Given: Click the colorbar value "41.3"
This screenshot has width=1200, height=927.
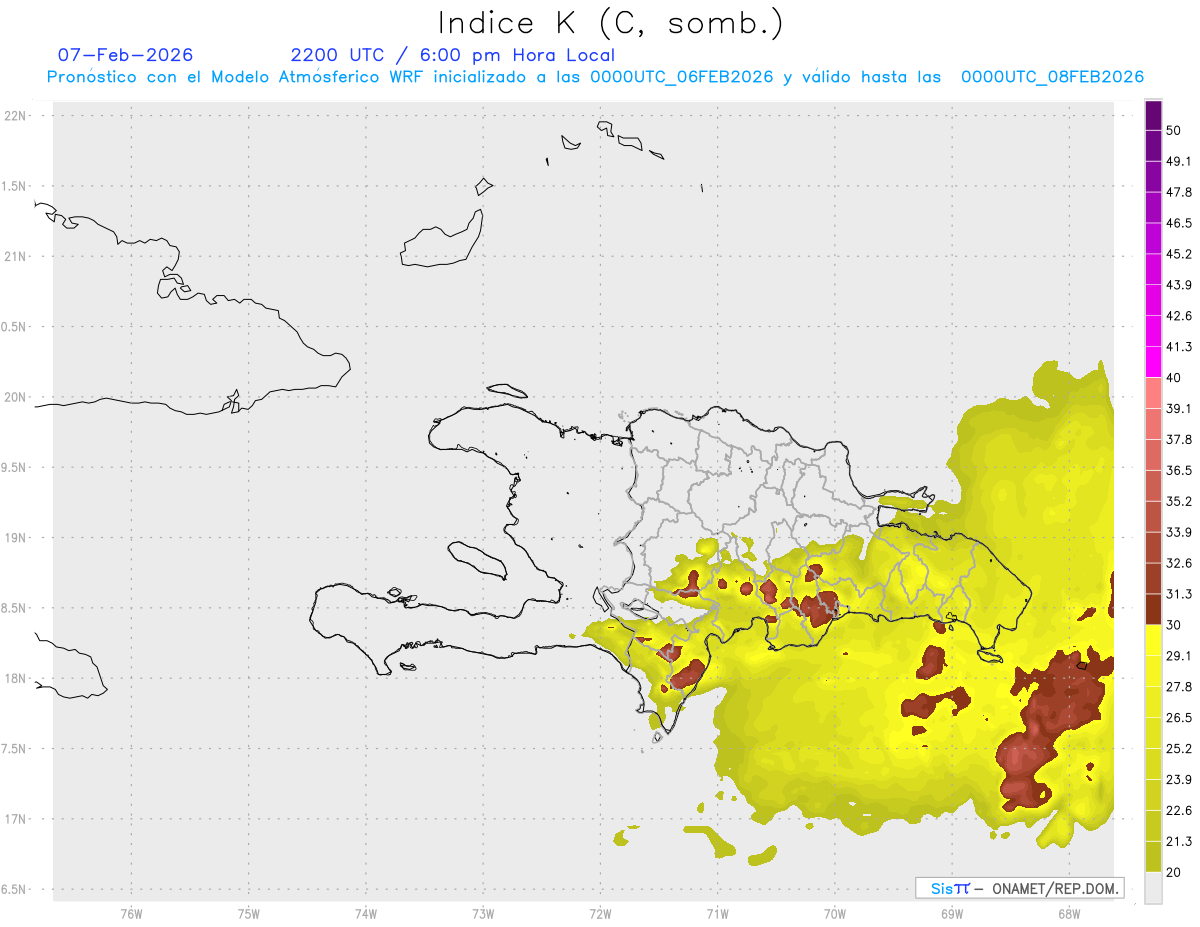Looking at the screenshot, I should [1179, 347].
